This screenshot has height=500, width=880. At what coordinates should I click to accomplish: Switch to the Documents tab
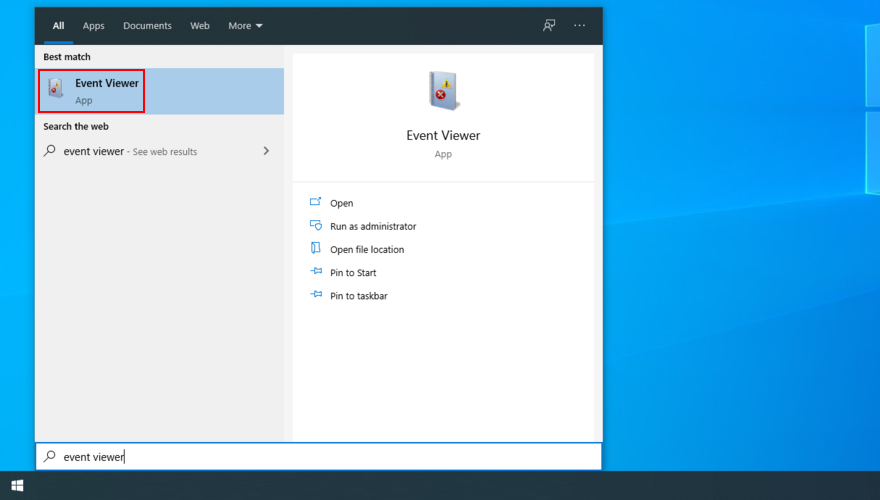coord(147,26)
